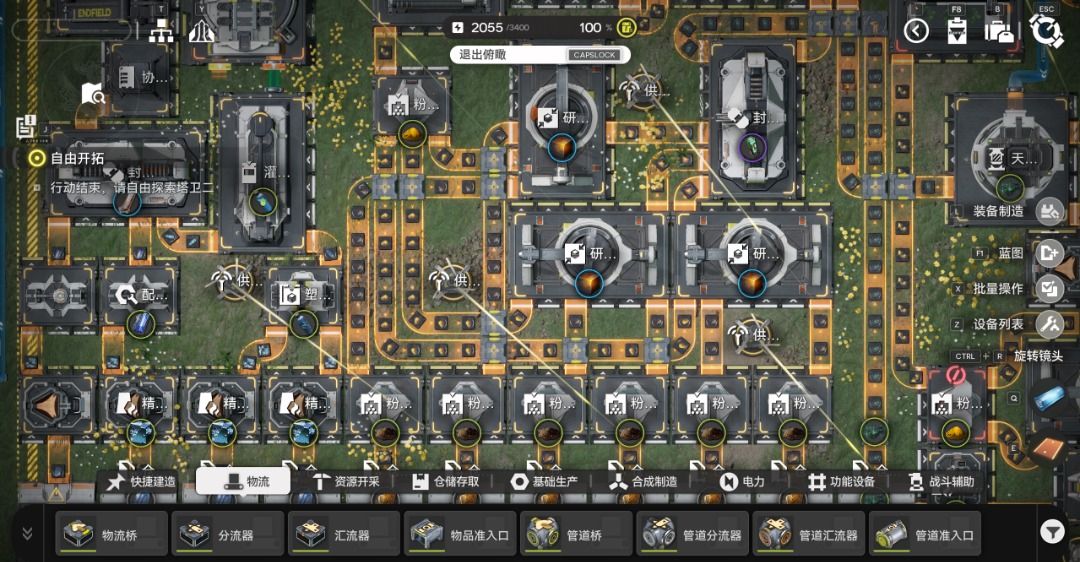Click the yellow power battery icon
This screenshot has width=1080, height=562.
[625, 28]
